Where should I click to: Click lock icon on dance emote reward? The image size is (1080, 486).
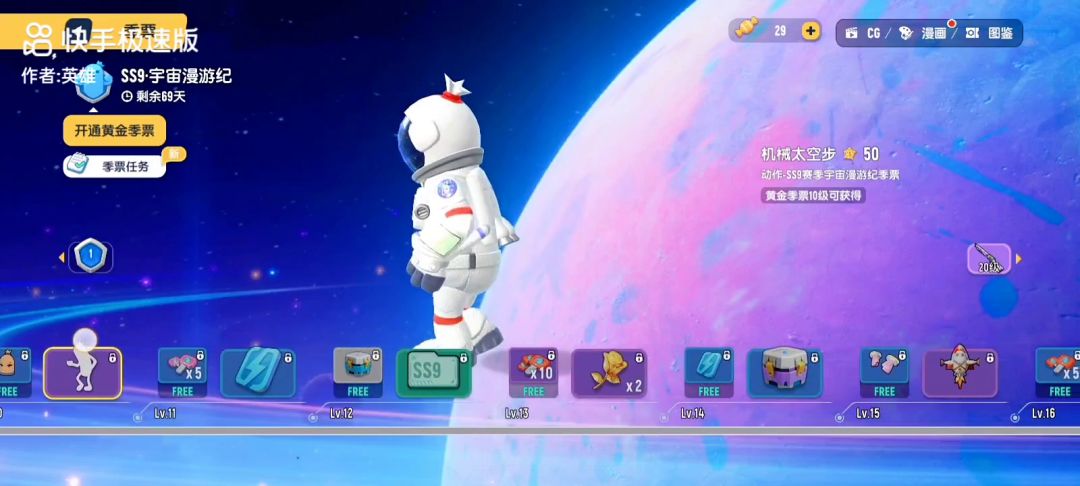112,357
